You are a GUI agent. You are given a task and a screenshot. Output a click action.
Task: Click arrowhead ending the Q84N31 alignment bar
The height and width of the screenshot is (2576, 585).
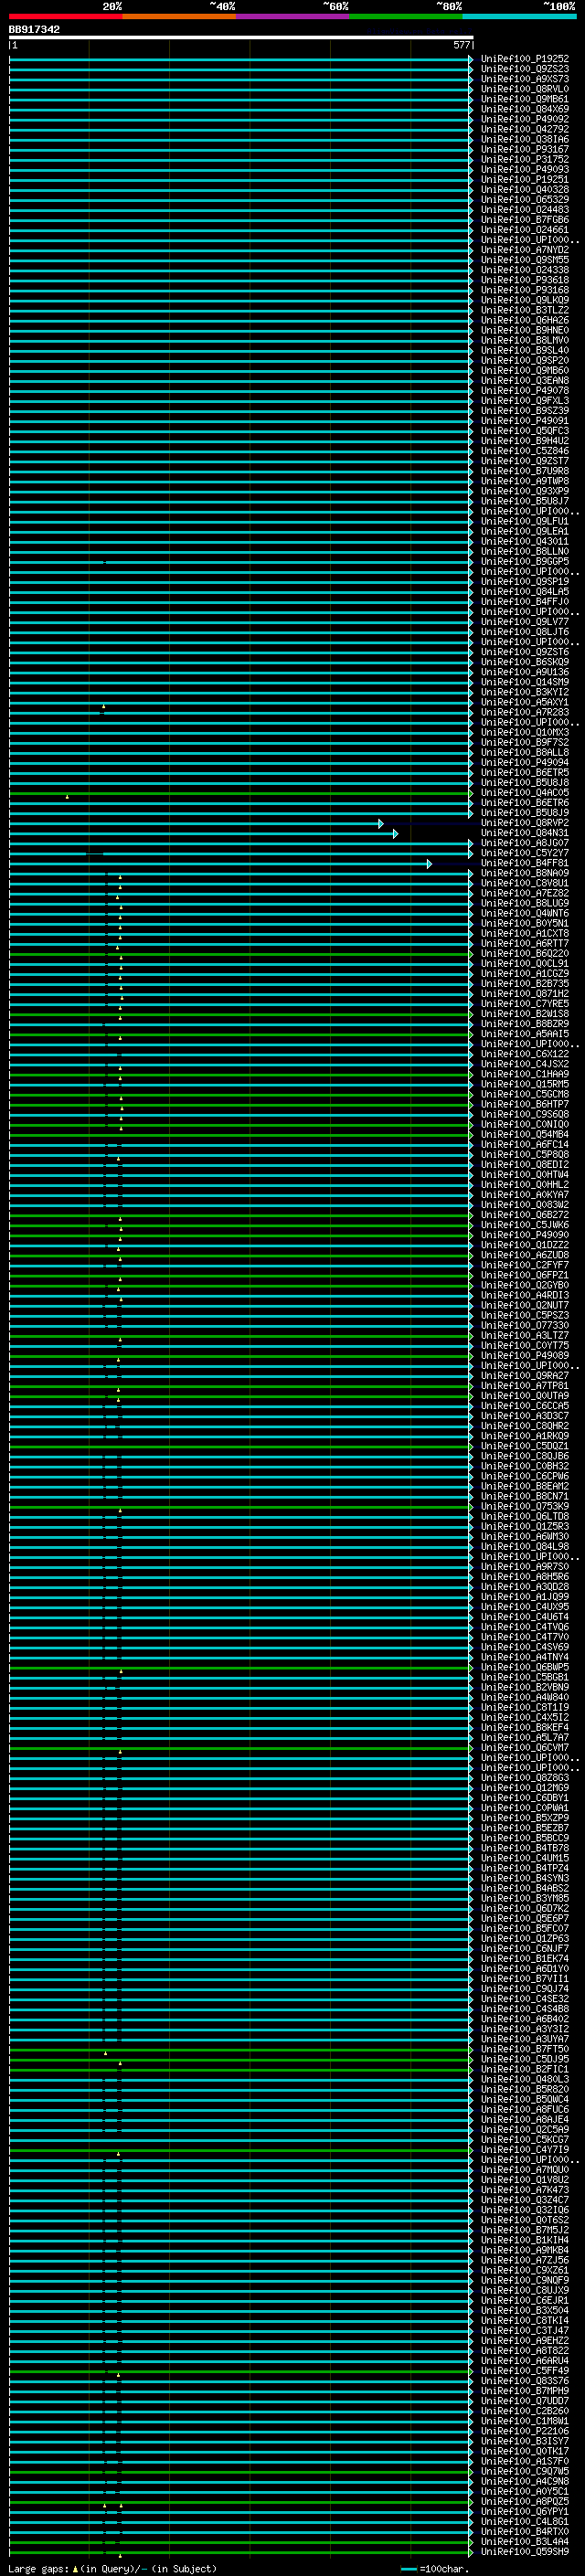tap(396, 833)
